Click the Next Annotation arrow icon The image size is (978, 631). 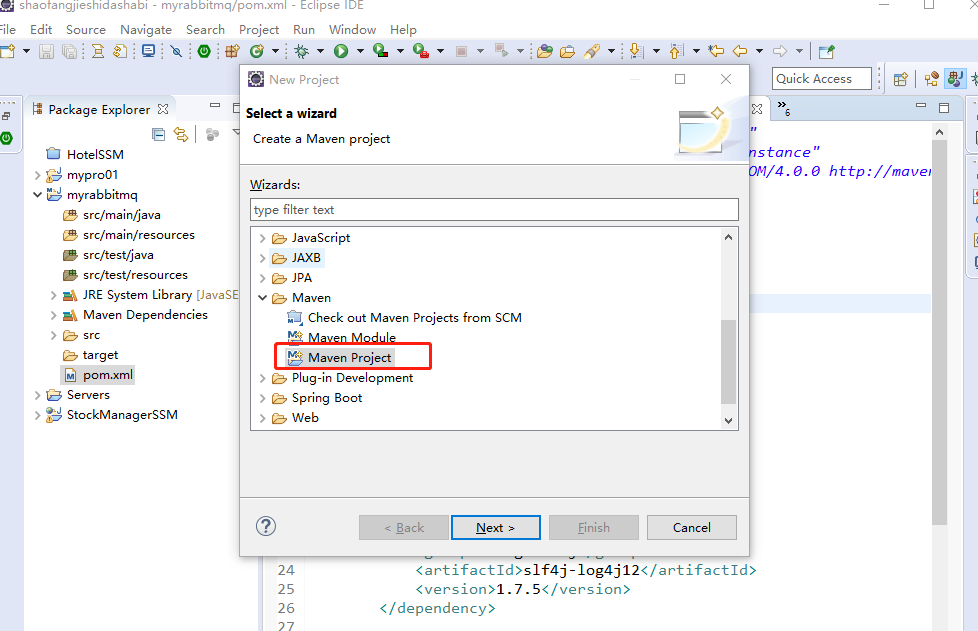636,51
